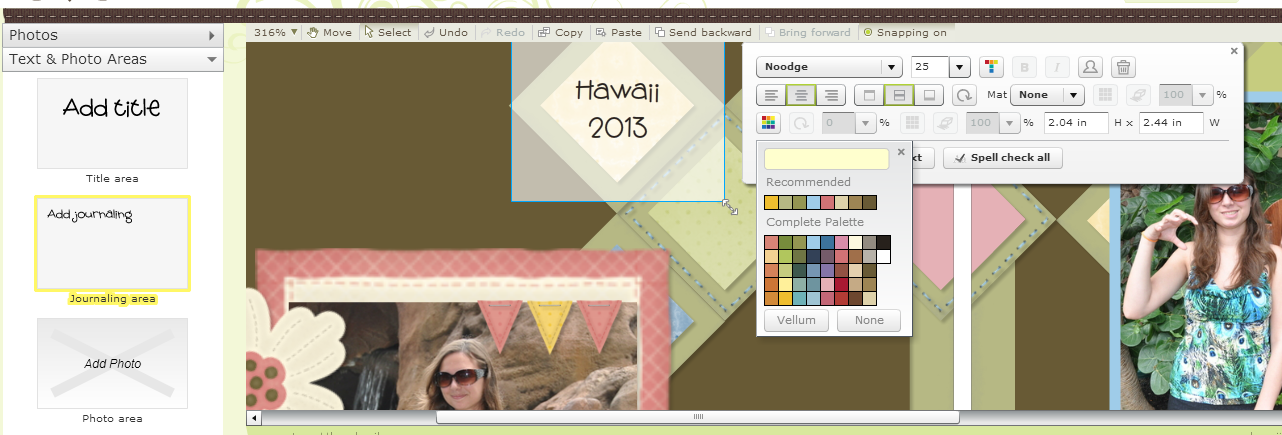This screenshot has width=1282, height=435.
Task: Delete the text area with trash icon
Action: (x=1123, y=67)
